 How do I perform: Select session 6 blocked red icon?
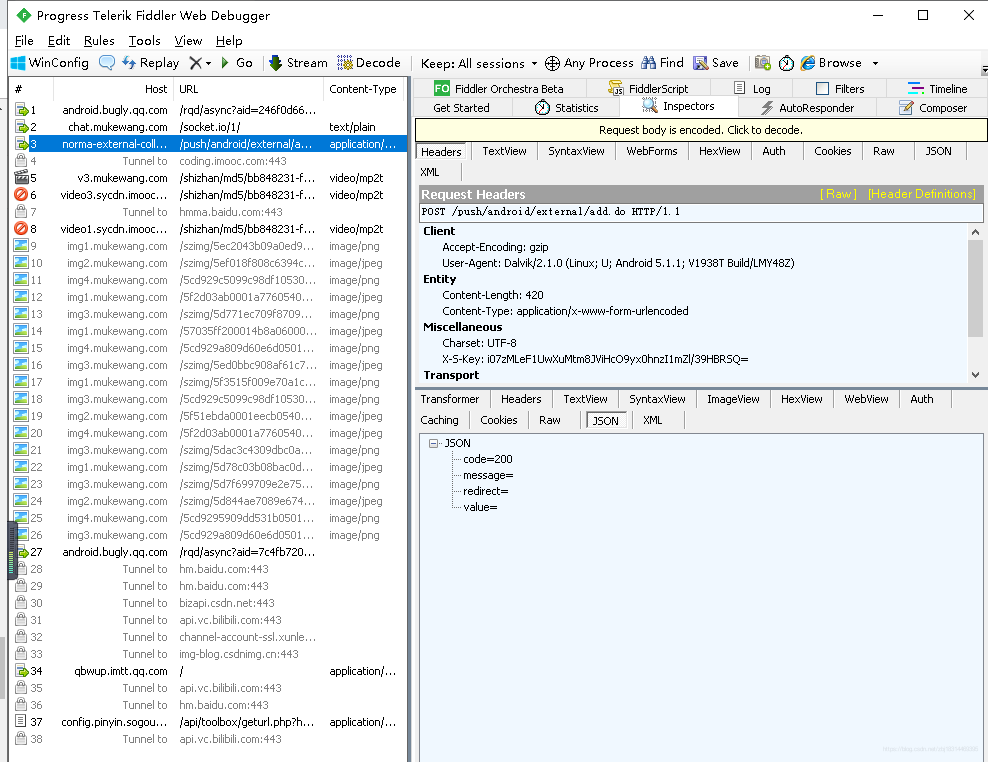21,195
